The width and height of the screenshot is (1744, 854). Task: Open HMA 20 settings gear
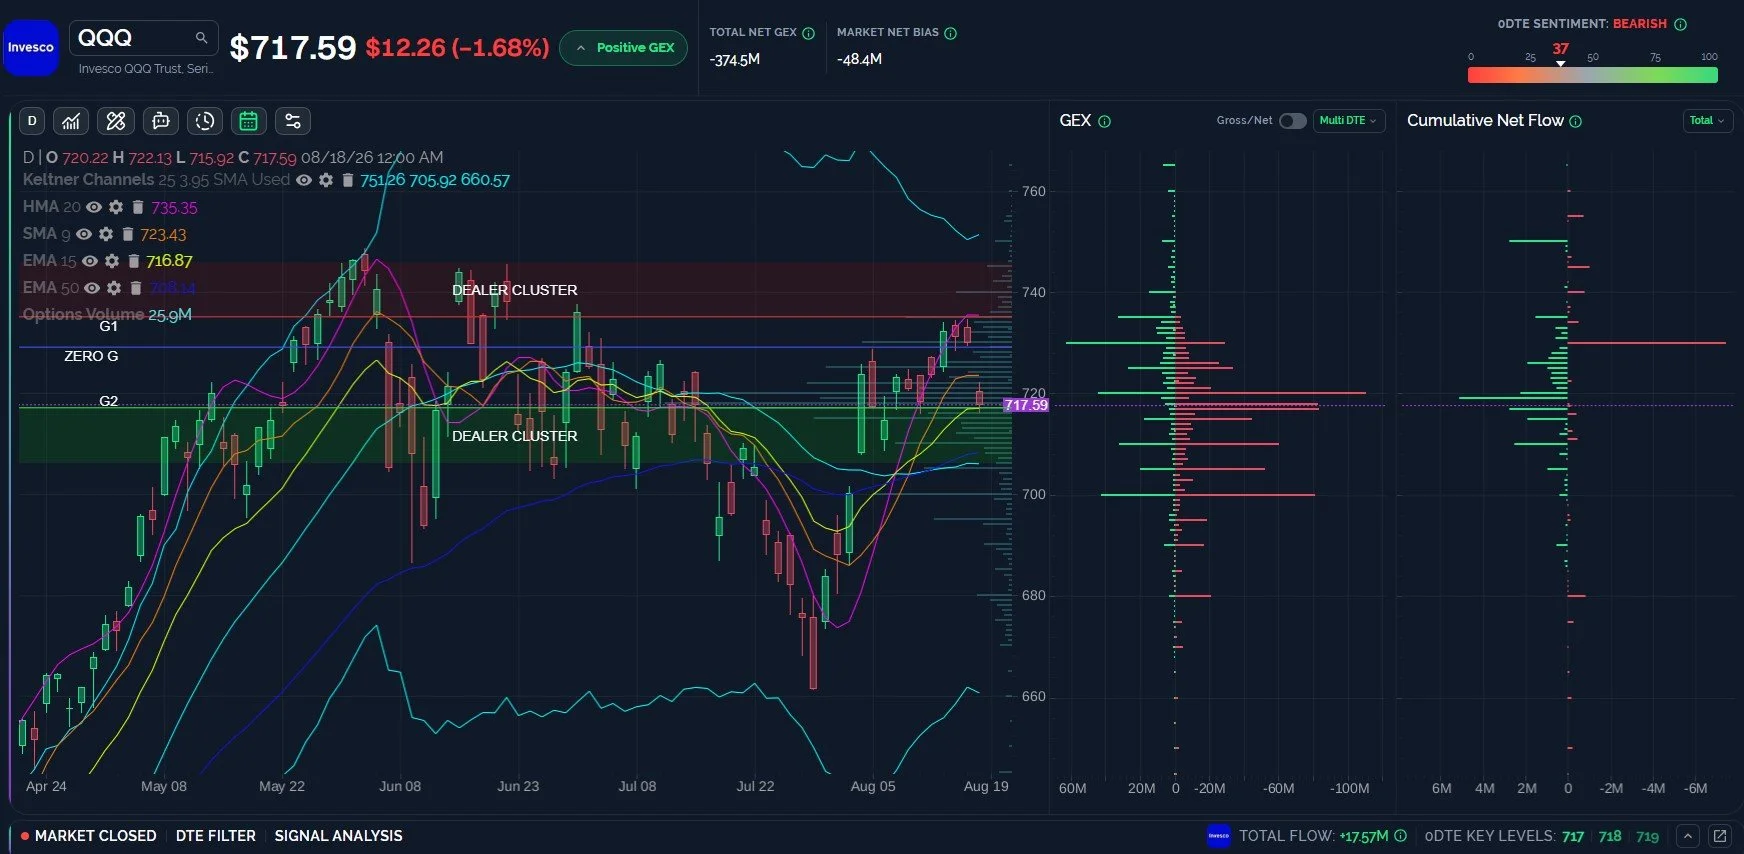[x=116, y=207]
